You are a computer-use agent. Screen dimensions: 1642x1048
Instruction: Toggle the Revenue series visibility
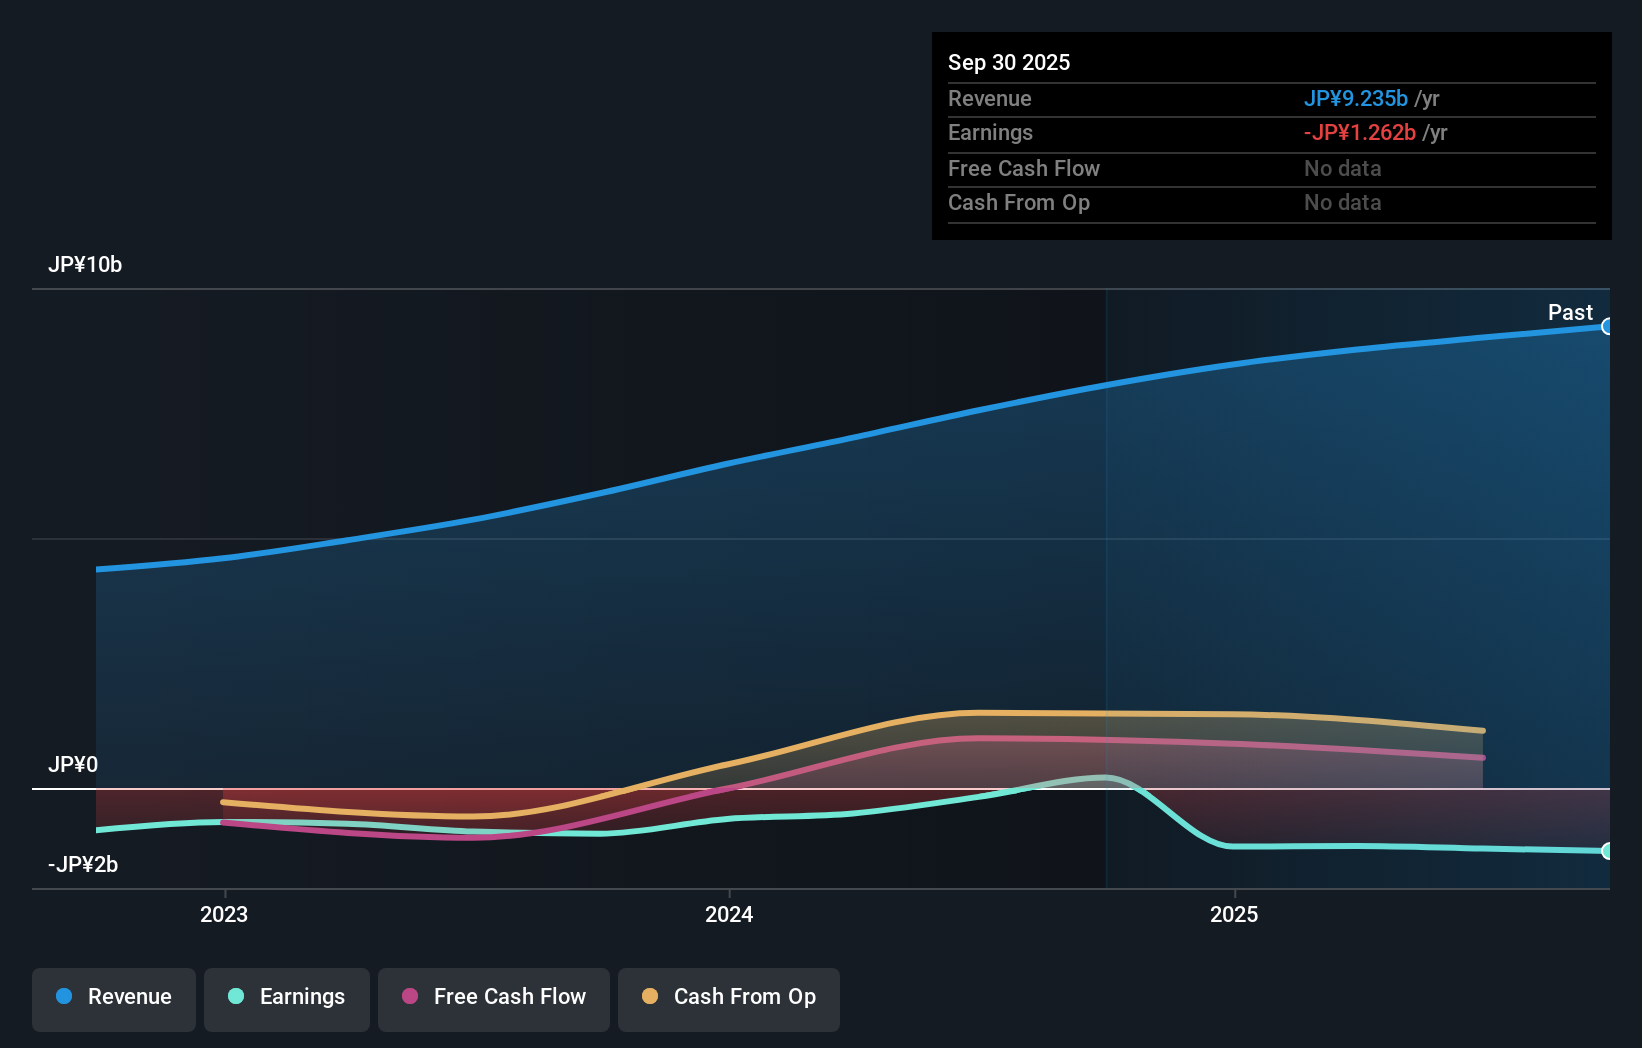tap(113, 999)
